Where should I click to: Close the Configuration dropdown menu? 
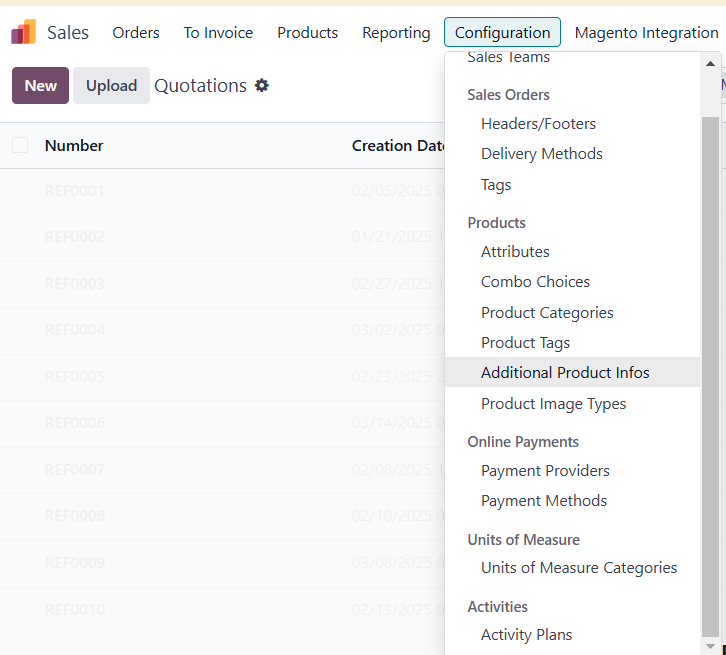502,33
